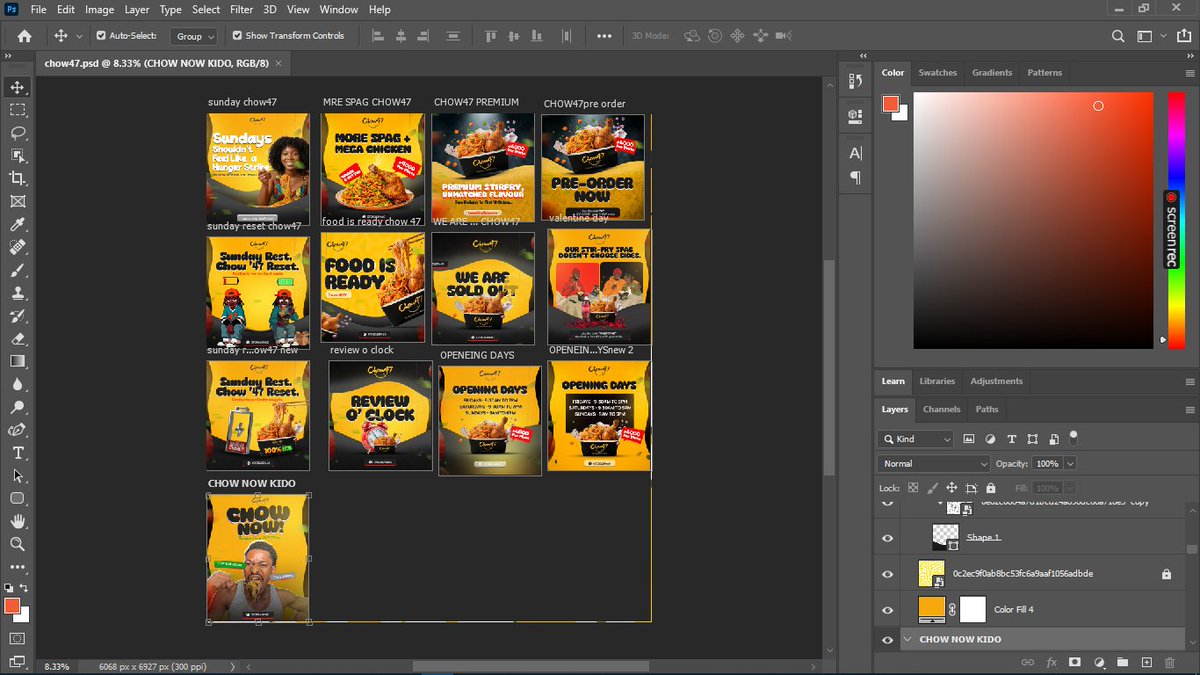Expand the status bar info arrow
Viewport: 1200px width, 675px height.
point(233,666)
